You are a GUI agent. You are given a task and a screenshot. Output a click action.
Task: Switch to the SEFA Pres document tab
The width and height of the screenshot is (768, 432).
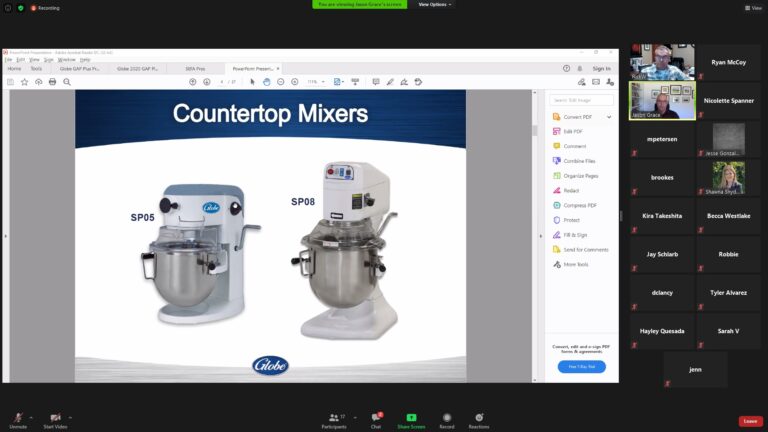click(195, 69)
